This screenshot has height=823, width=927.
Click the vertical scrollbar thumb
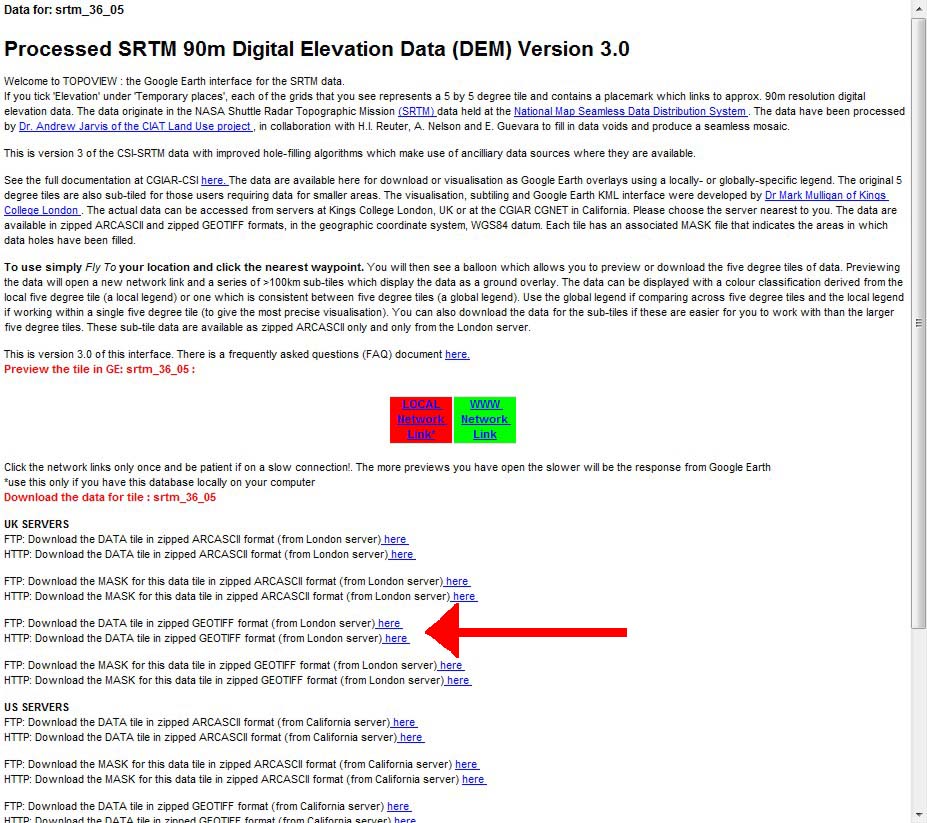[919, 320]
